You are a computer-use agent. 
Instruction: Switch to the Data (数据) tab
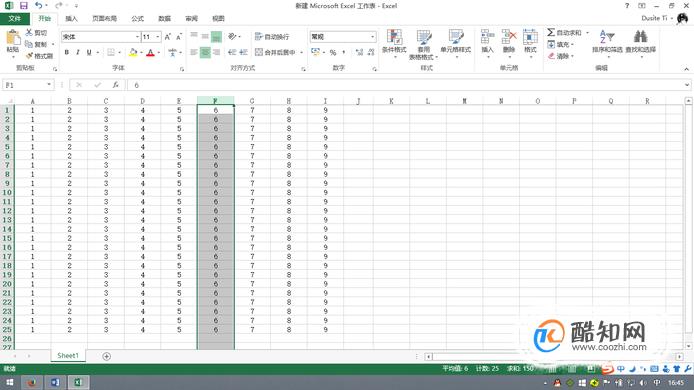tap(165, 19)
